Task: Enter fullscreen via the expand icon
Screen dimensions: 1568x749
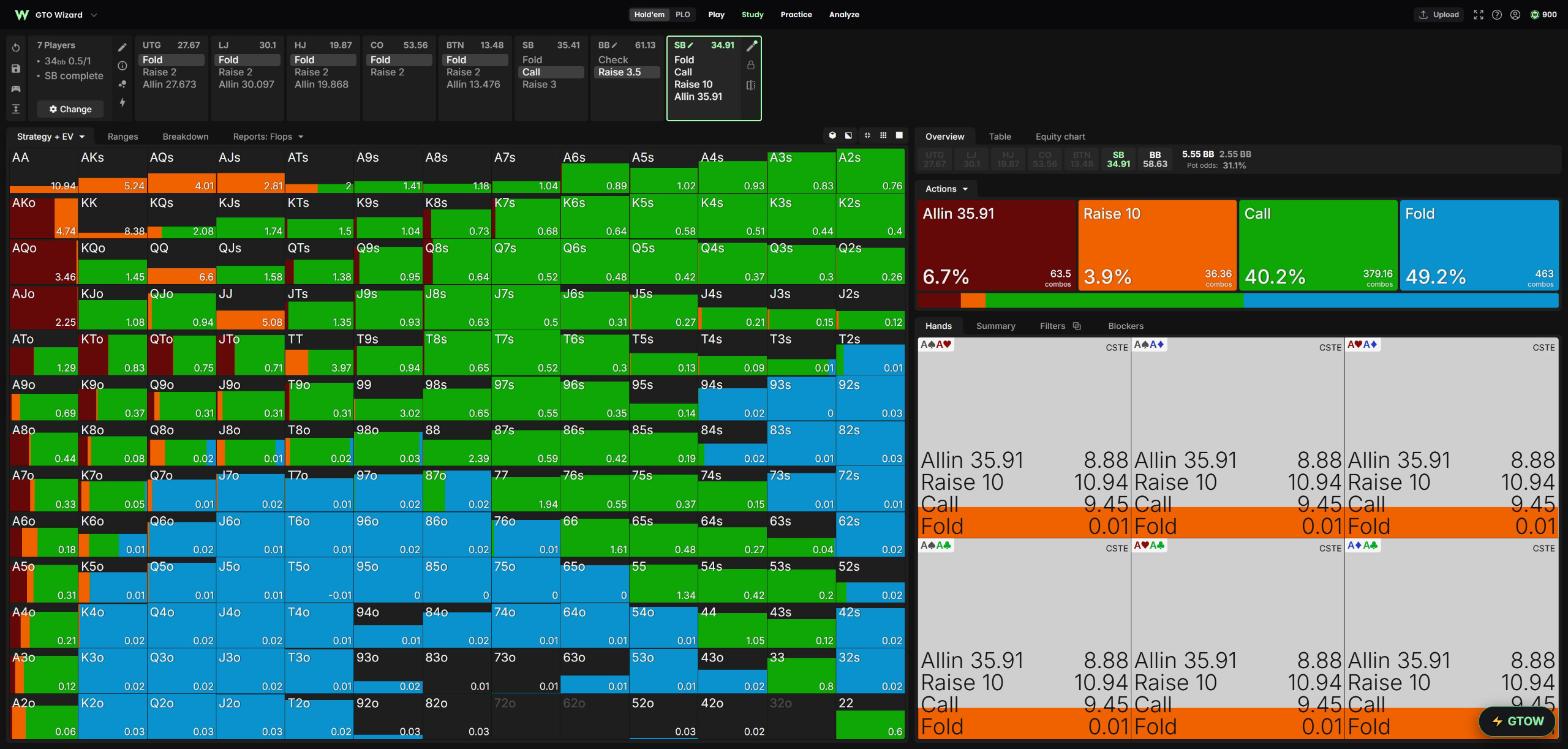Action: [x=1478, y=15]
